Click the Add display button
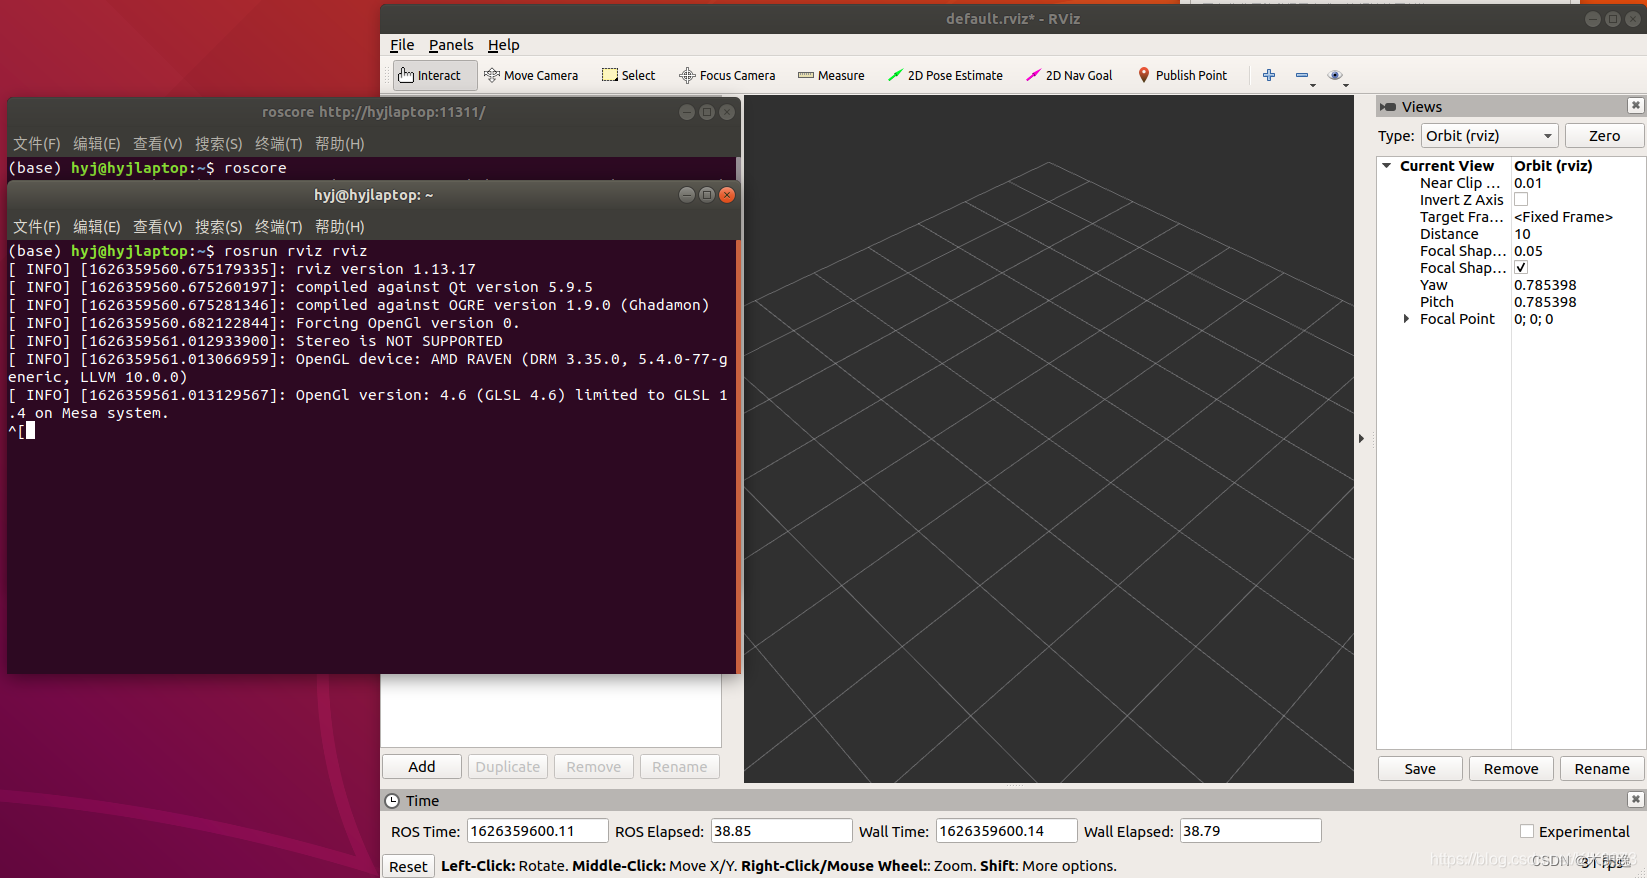Viewport: 1647px width, 878px height. pyautogui.click(x=422, y=767)
